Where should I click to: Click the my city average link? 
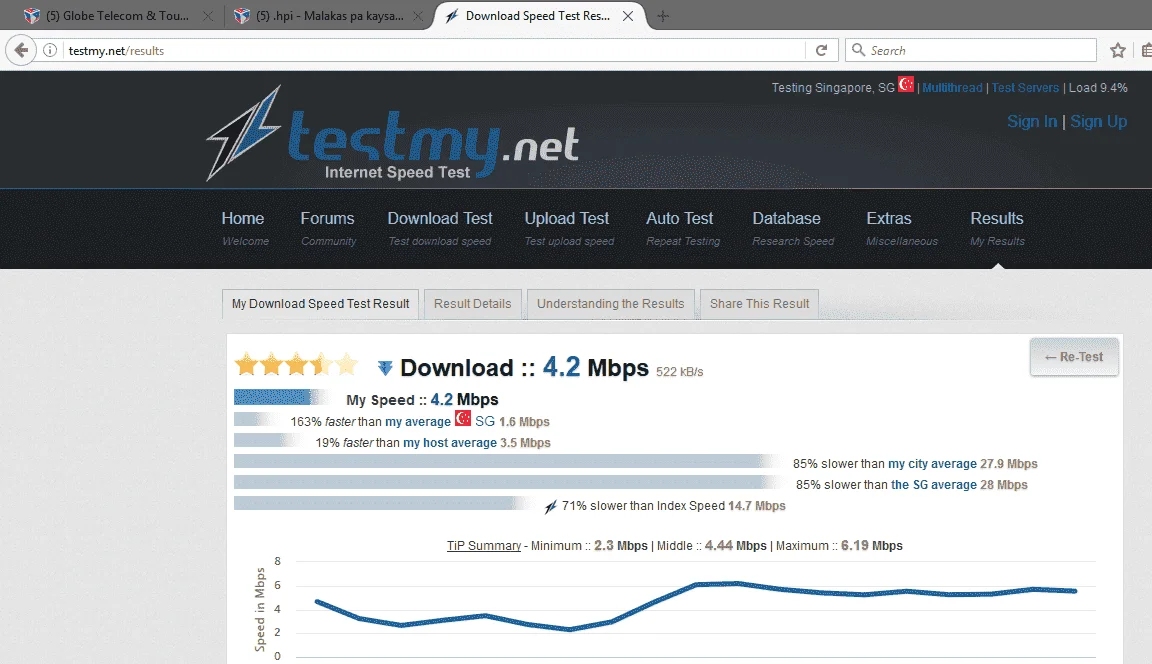932,464
